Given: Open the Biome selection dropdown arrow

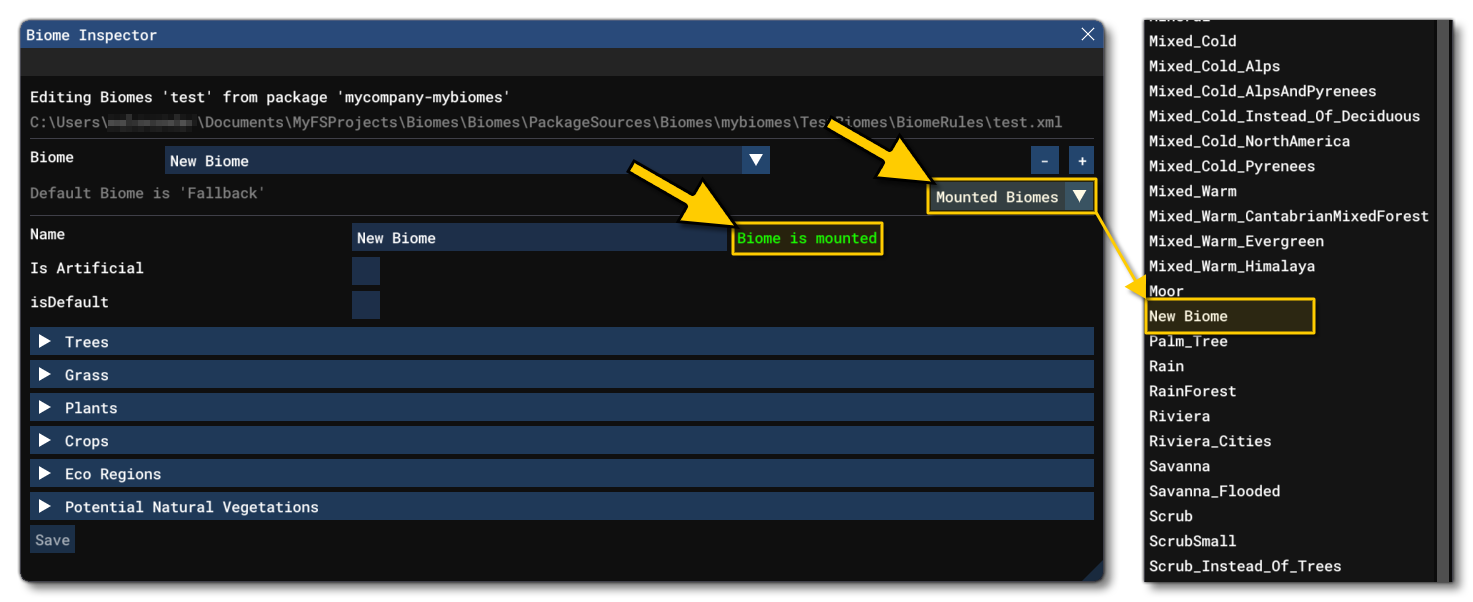Looking at the screenshot, I should (x=756, y=161).
